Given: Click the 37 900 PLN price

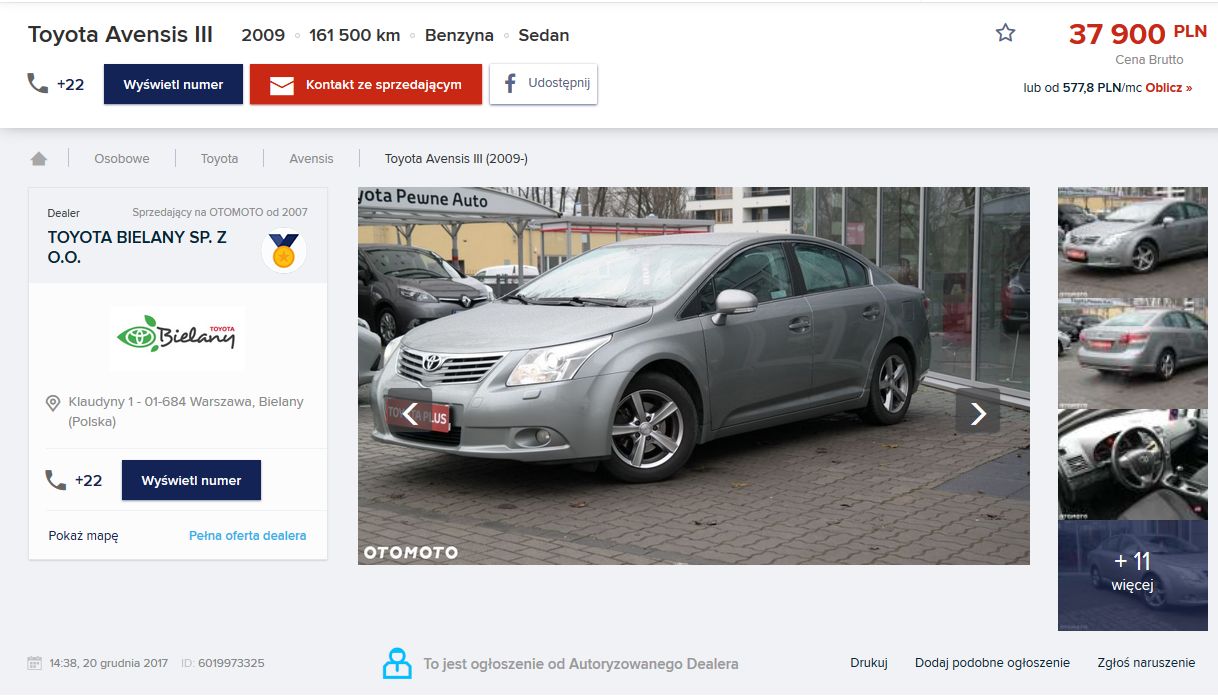Looking at the screenshot, I should pyautogui.click(x=1138, y=34).
